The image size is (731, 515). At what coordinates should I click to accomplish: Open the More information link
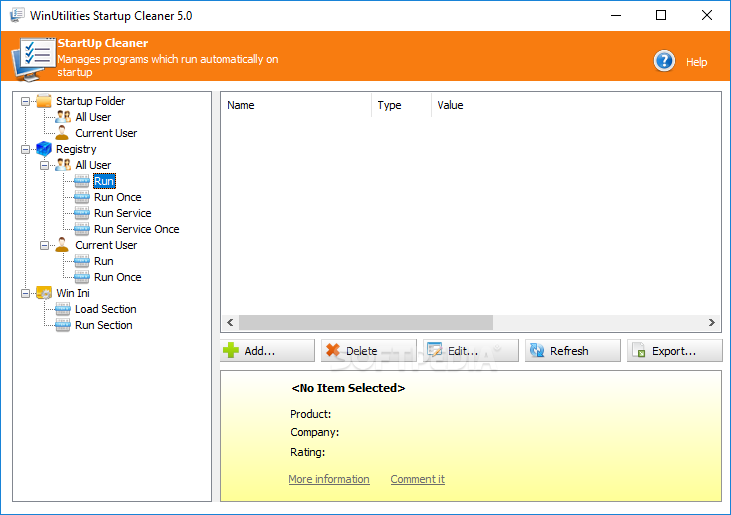(x=329, y=479)
